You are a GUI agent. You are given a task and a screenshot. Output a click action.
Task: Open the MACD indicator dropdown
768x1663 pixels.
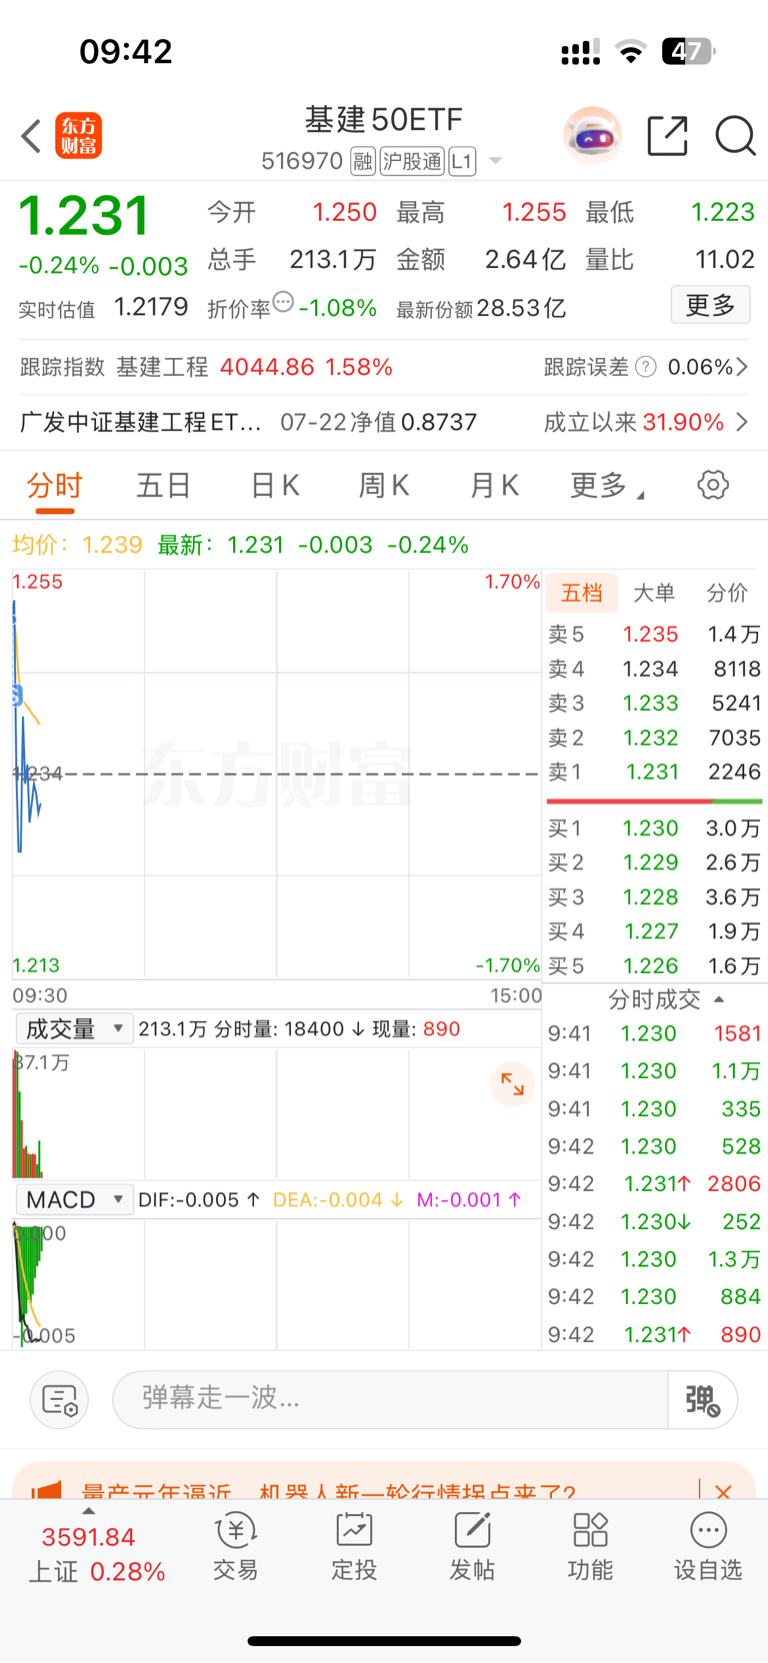[74, 1199]
